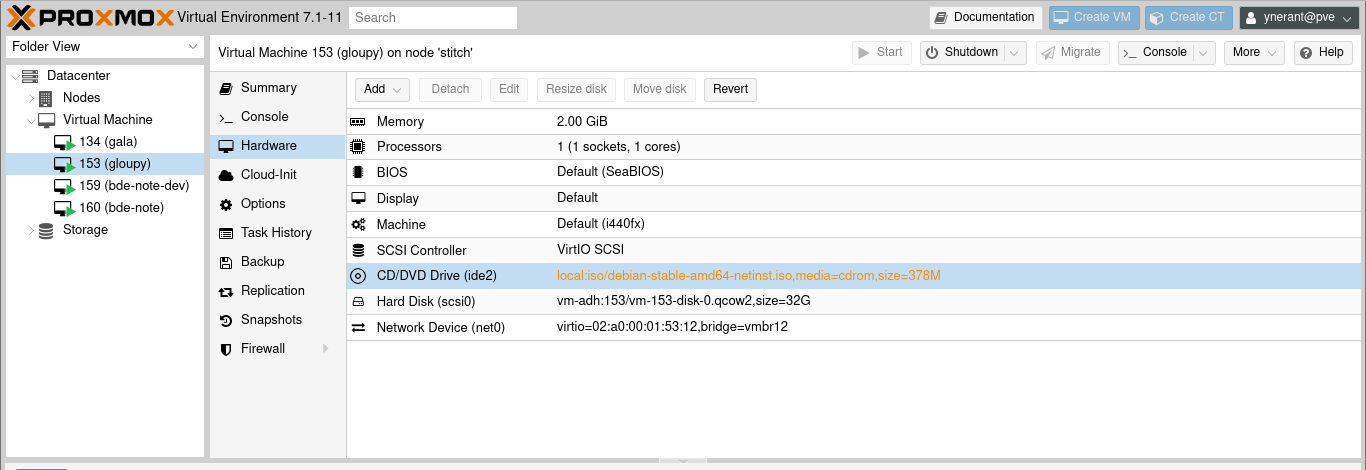Expand the Nodes tree item

click(31, 98)
